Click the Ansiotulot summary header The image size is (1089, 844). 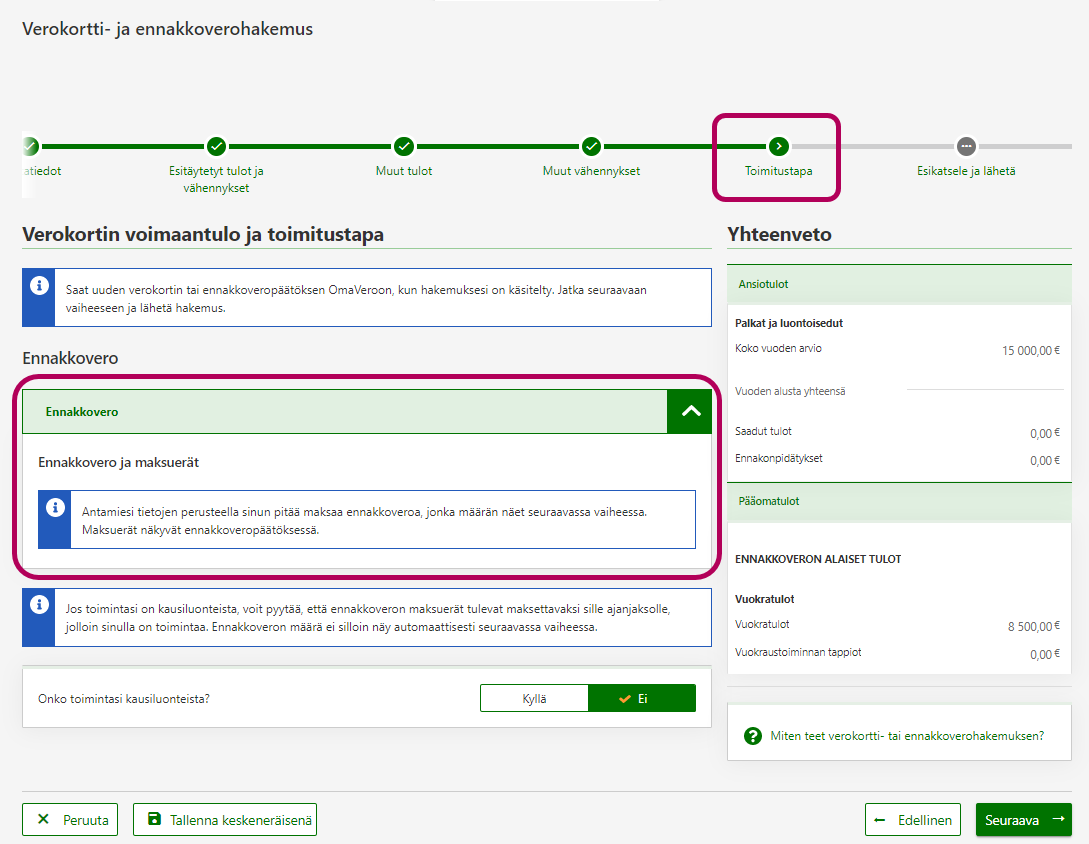coord(899,285)
